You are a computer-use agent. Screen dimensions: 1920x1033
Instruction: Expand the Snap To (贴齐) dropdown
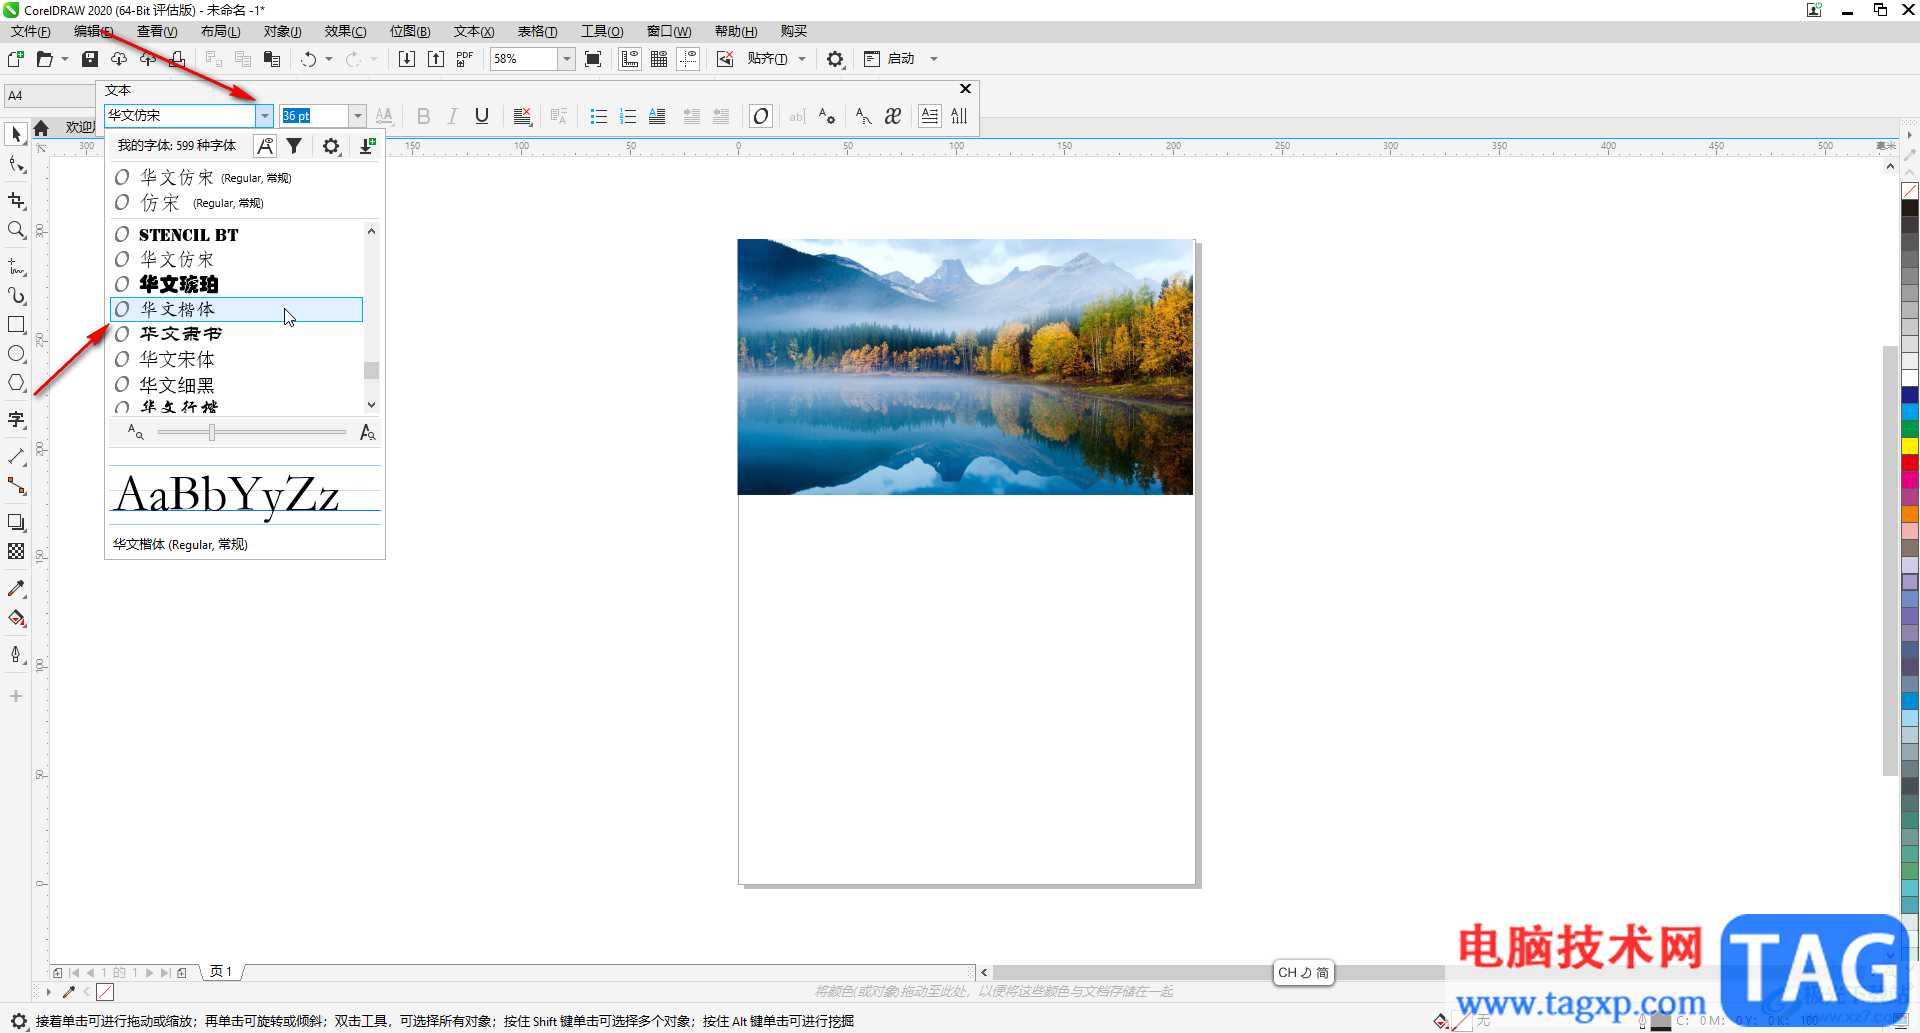click(802, 59)
